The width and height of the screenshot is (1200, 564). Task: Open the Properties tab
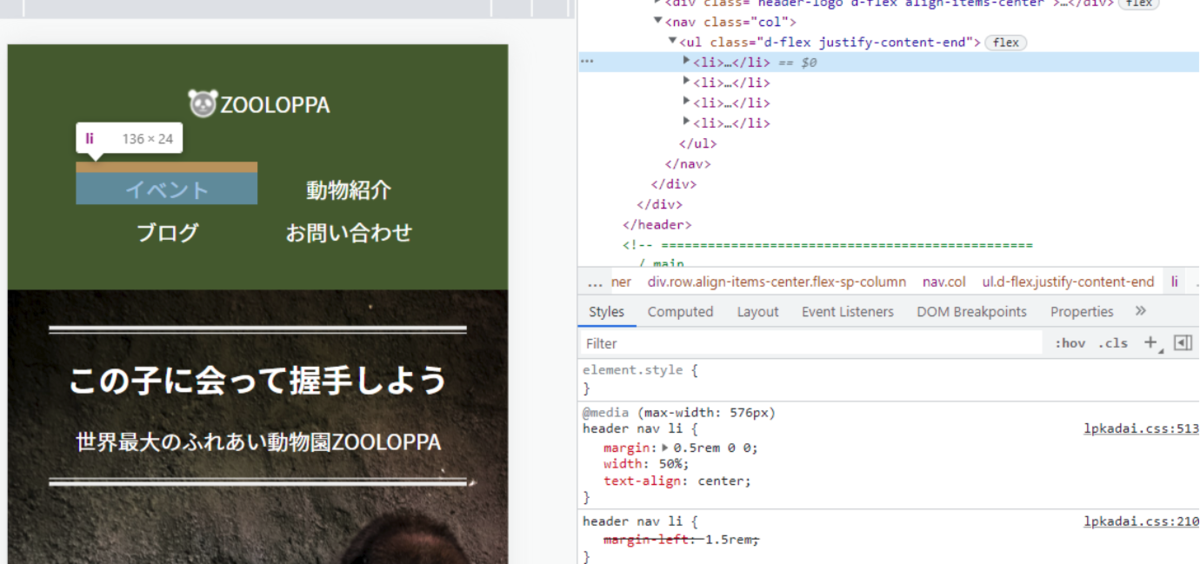(1082, 312)
